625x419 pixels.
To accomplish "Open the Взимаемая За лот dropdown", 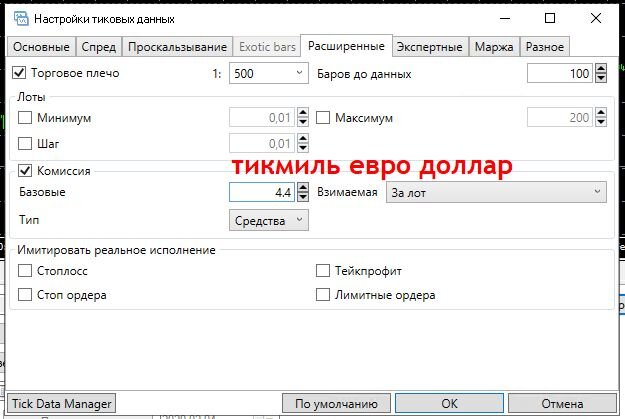I will click(x=496, y=193).
